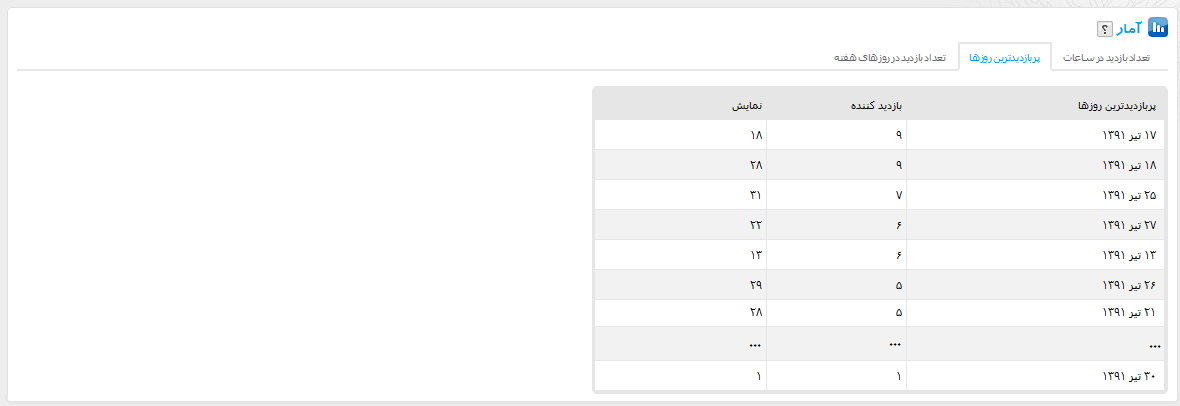Click the blue statistics chart icon
The height and width of the screenshot is (406, 1180).
1158,28
